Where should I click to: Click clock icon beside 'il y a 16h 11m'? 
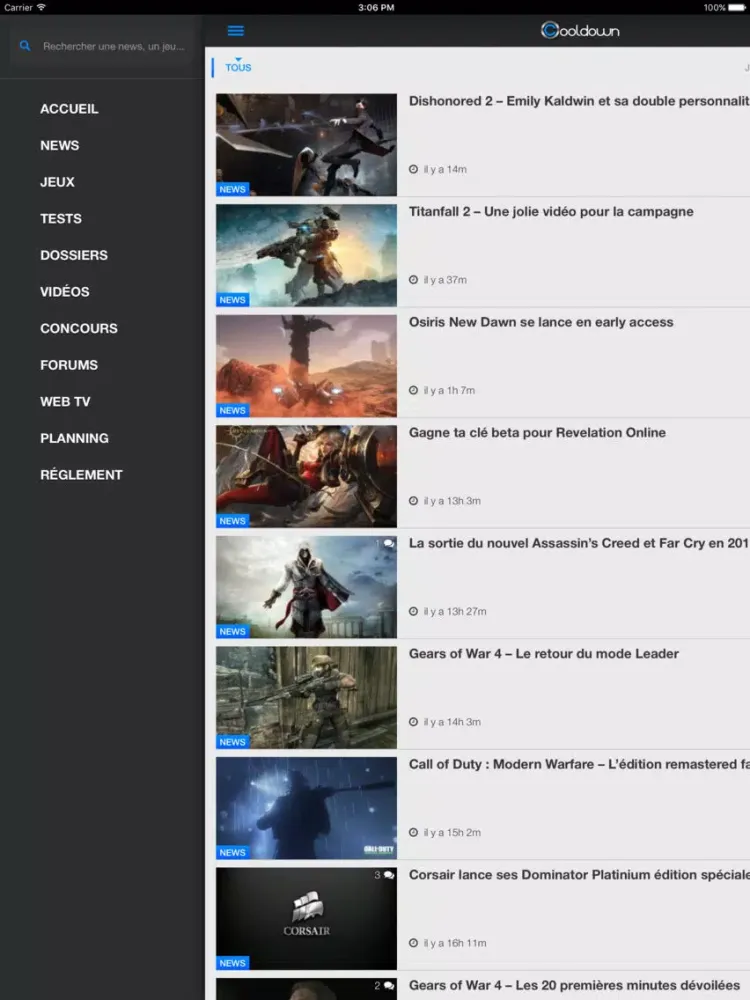[x=413, y=943]
